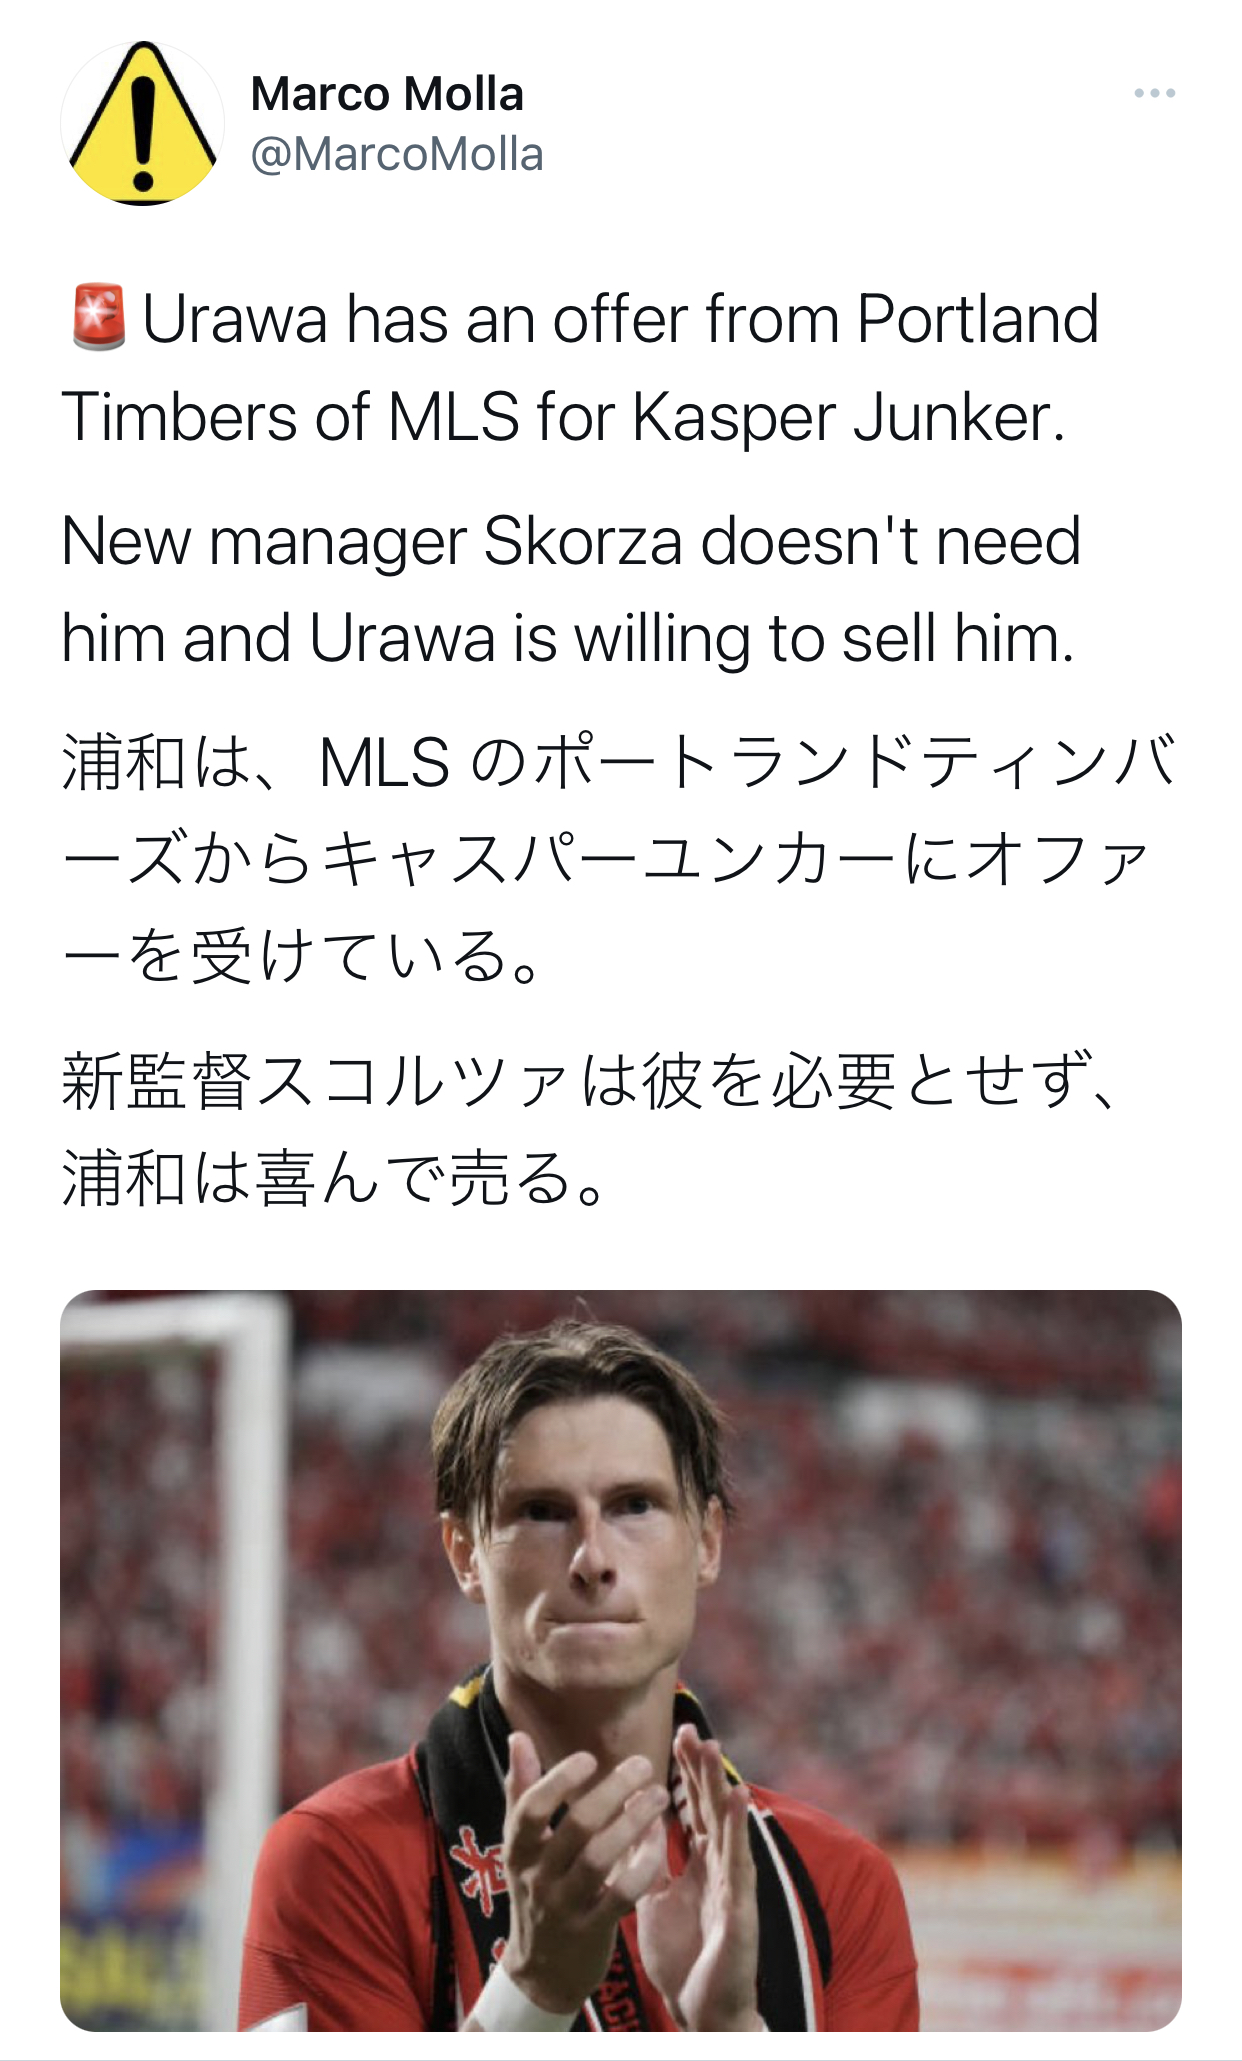Open the three-dot more options menu

(x=1154, y=94)
